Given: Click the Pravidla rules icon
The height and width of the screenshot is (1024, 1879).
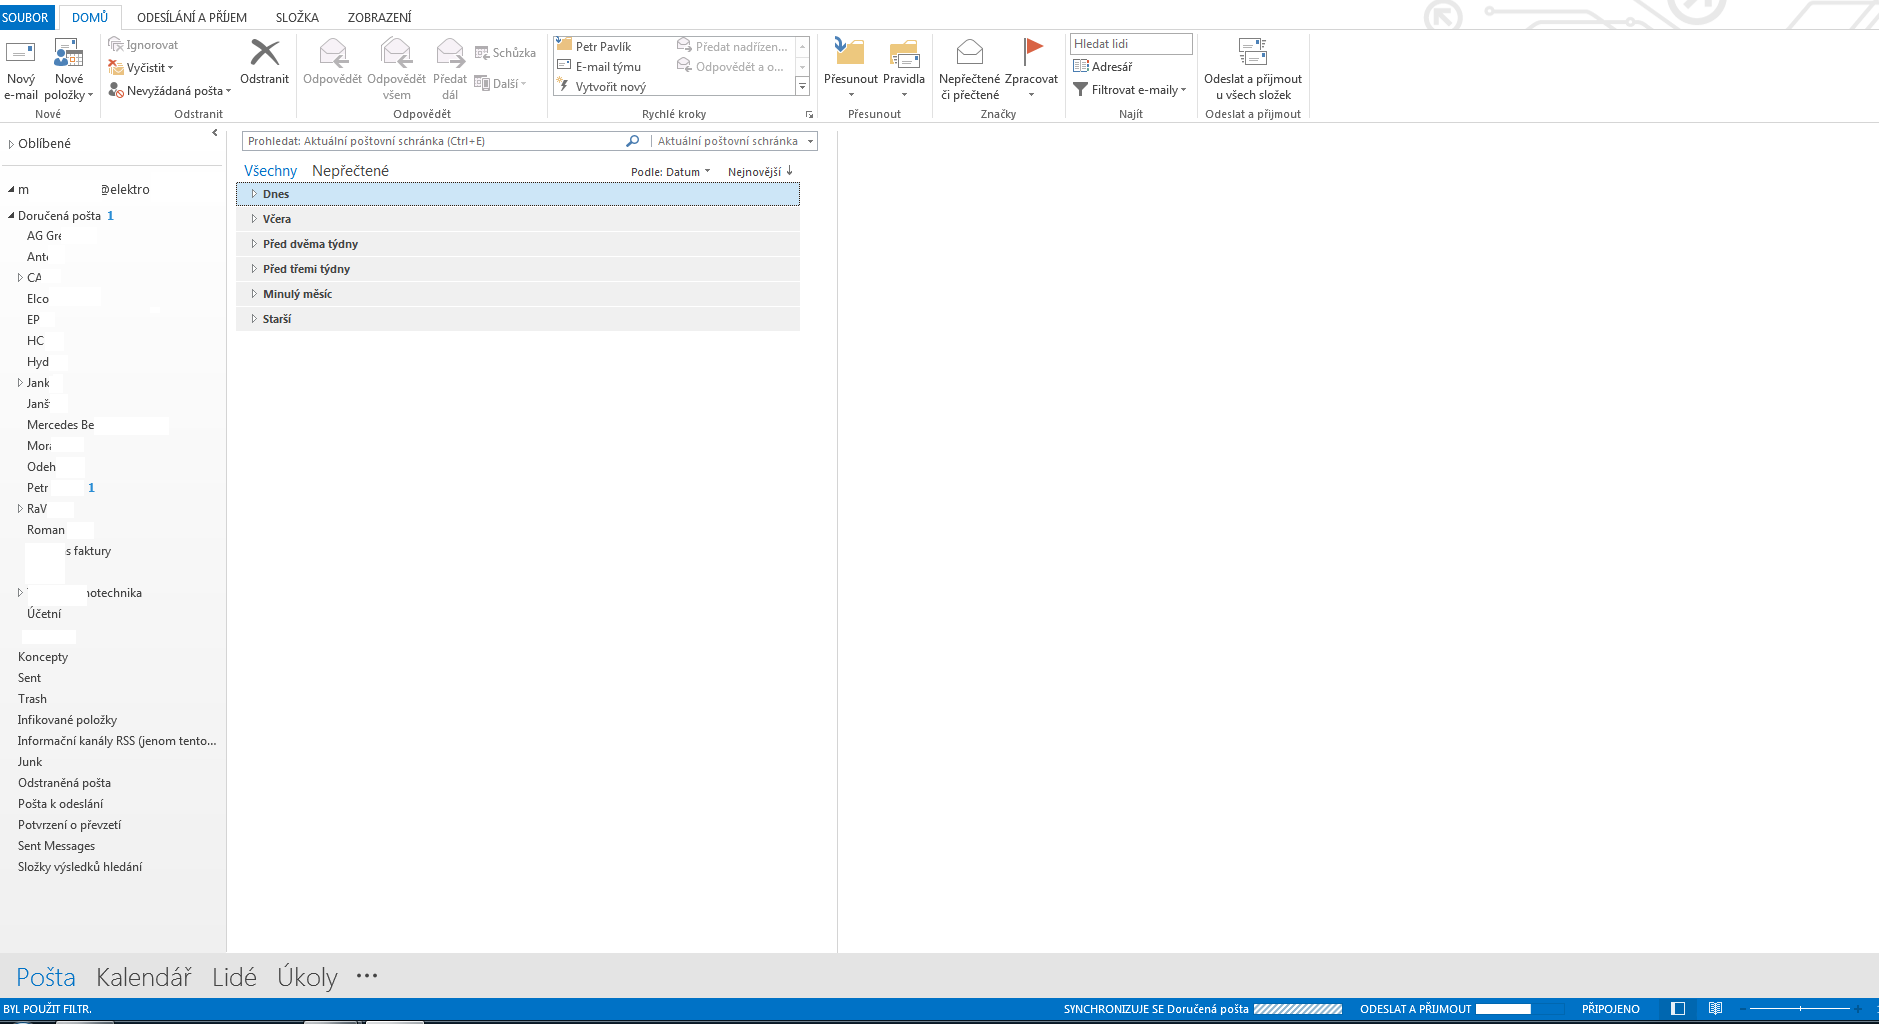Looking at the screenshot, I should [x=904, y=55].
